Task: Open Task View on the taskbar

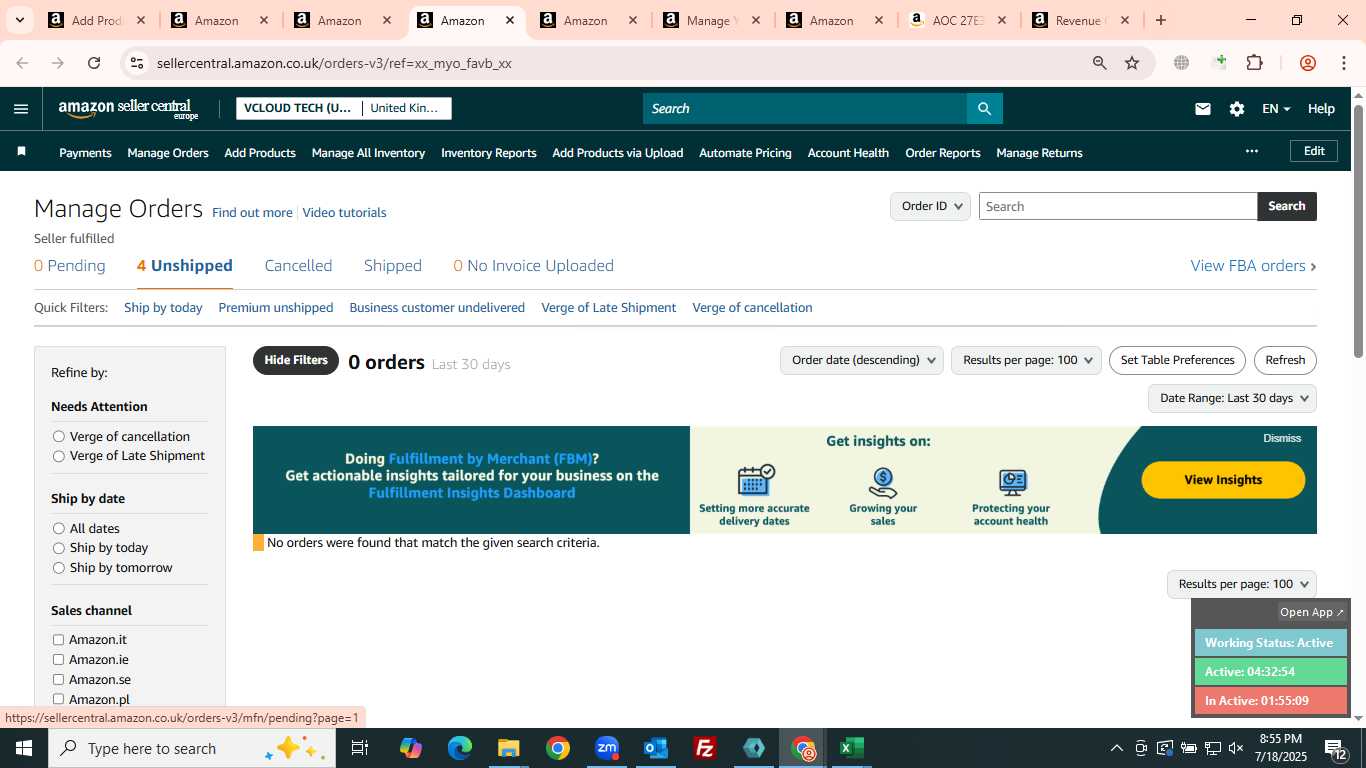Action: coord(360,748)
